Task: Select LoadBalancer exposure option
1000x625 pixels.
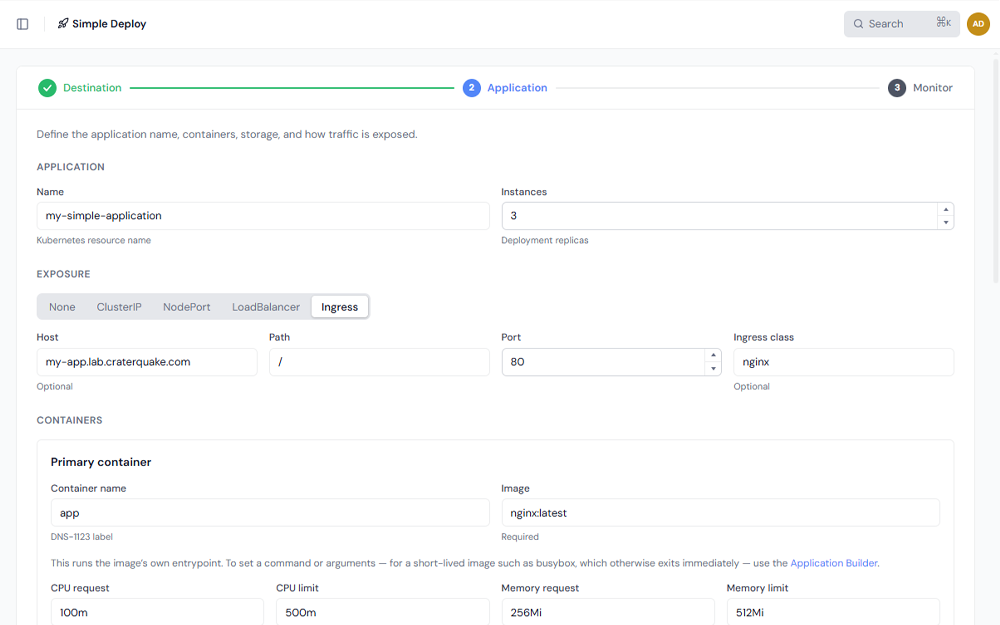Action: 266,307
